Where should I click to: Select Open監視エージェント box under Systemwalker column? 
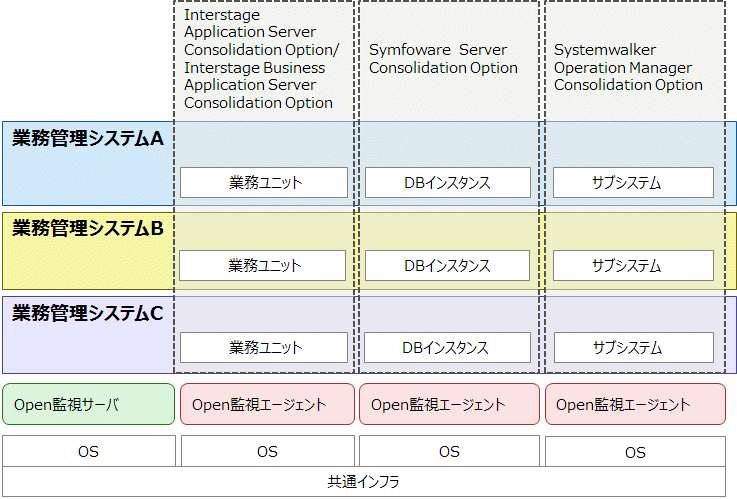point(635,404)
